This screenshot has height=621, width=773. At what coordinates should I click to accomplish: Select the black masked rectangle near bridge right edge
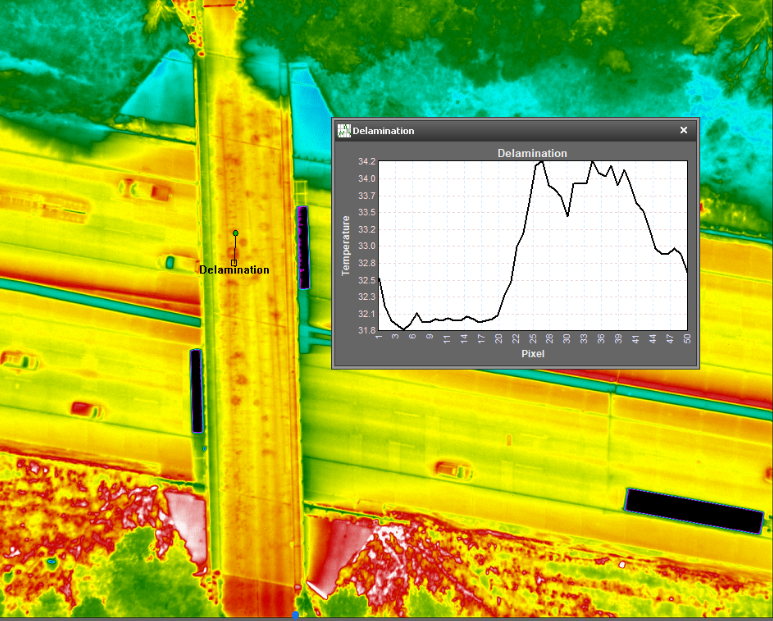[303, 246]
